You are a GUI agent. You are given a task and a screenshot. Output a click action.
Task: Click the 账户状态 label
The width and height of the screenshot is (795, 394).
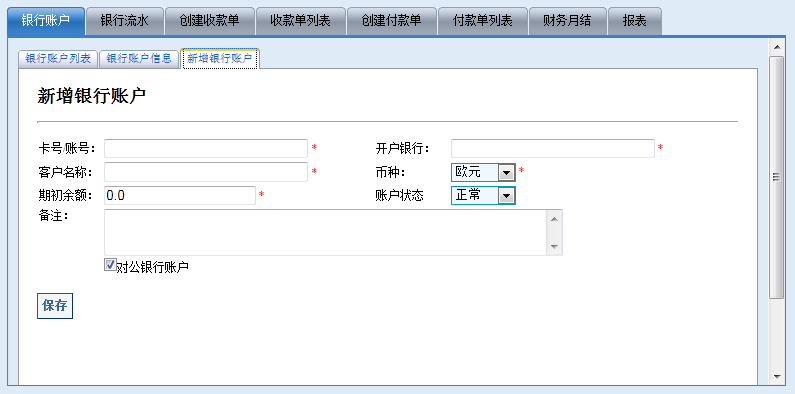coord(400,196)
